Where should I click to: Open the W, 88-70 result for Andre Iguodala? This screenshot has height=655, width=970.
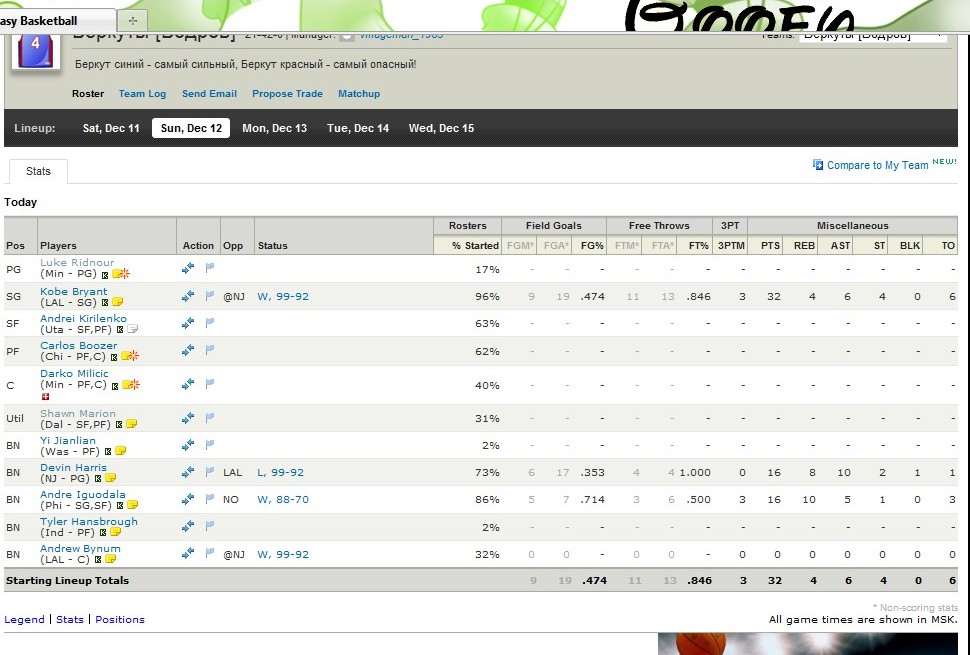pos(283,499)
